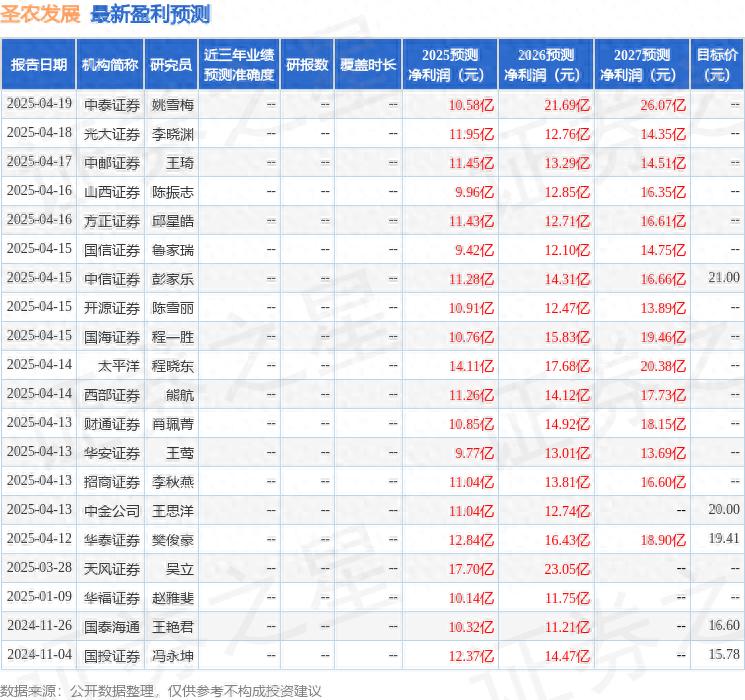Click researcher name 彭家乐

173,279
